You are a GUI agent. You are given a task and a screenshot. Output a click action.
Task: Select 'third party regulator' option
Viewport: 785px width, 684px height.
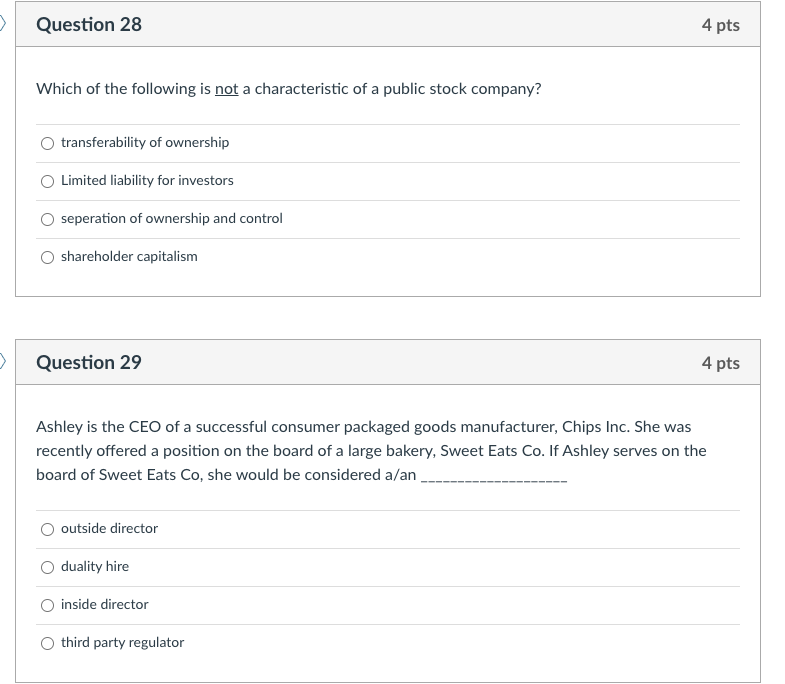click(x=47, y=643)
